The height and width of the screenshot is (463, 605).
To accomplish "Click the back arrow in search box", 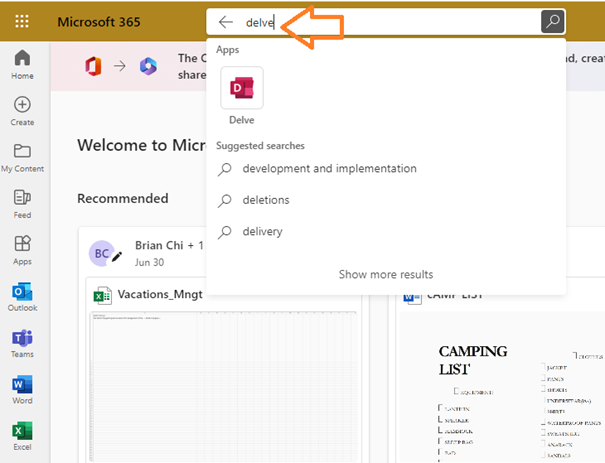I will pos(226,21).
